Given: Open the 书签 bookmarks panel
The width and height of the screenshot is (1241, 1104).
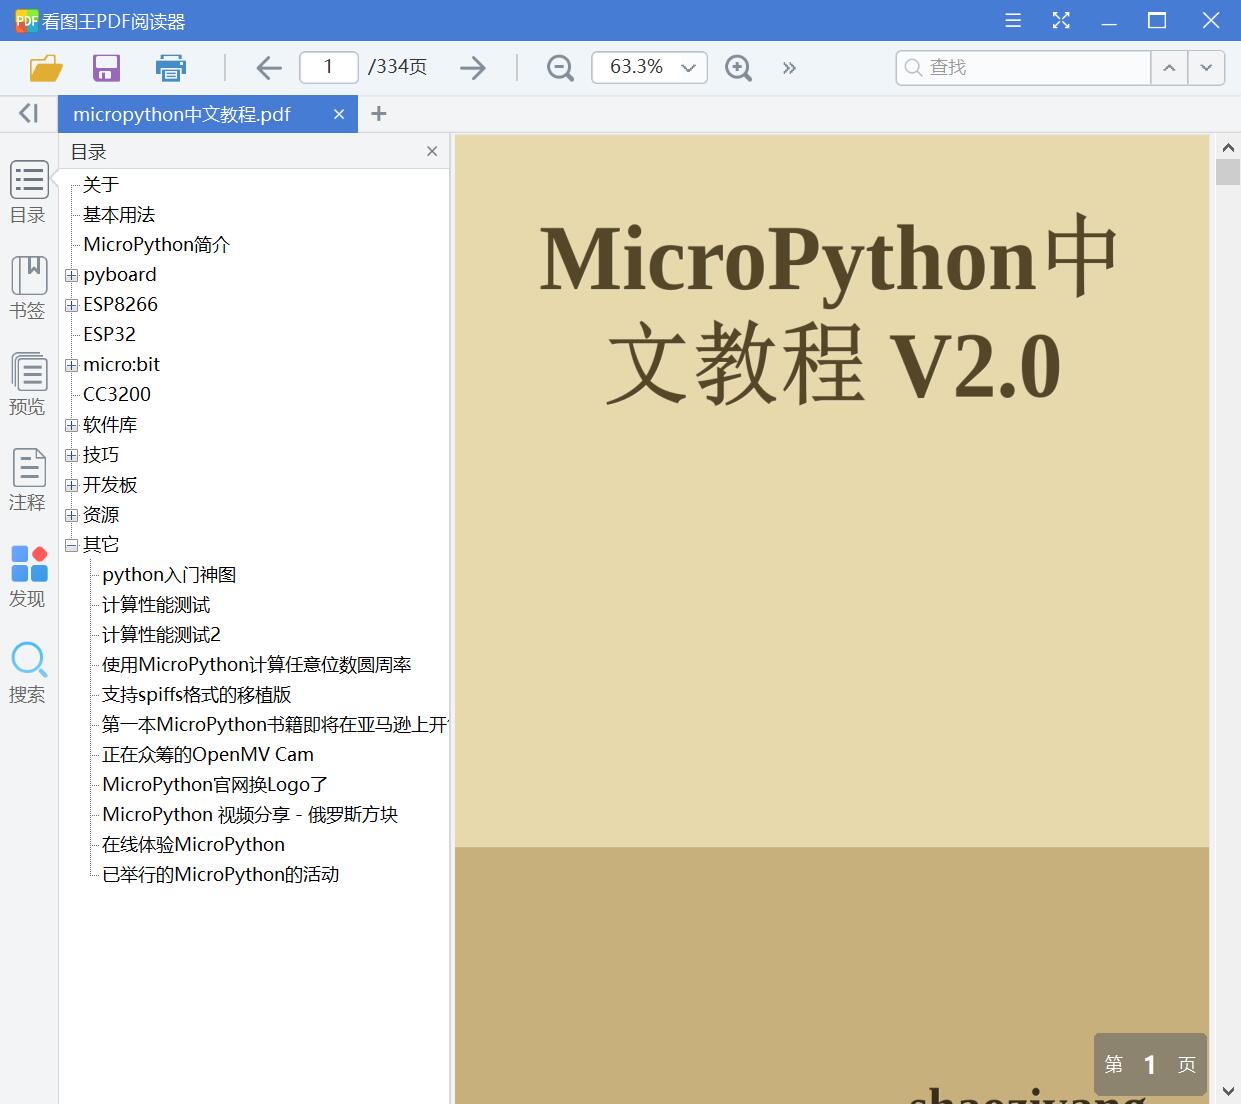Looking at the screenshot, I should click(x=28, y=287).
